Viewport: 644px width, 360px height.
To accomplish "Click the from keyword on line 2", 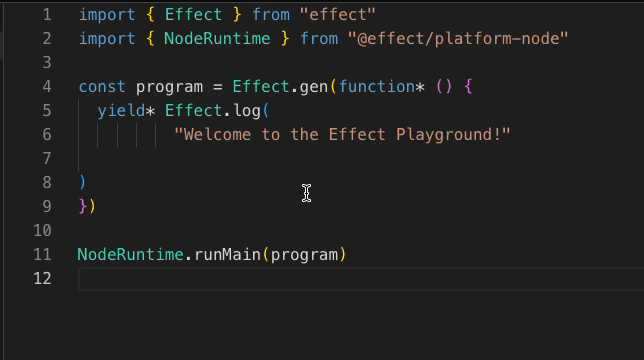I will (x=319, y=39).
